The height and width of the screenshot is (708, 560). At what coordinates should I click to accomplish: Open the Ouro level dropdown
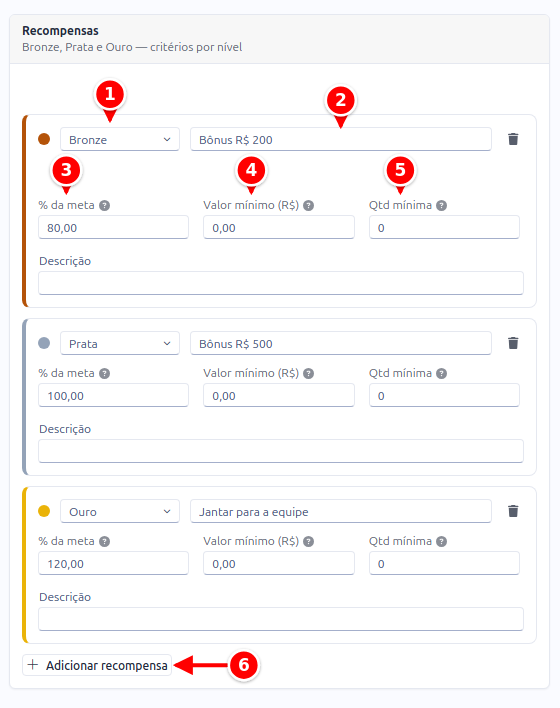(120, 512)
